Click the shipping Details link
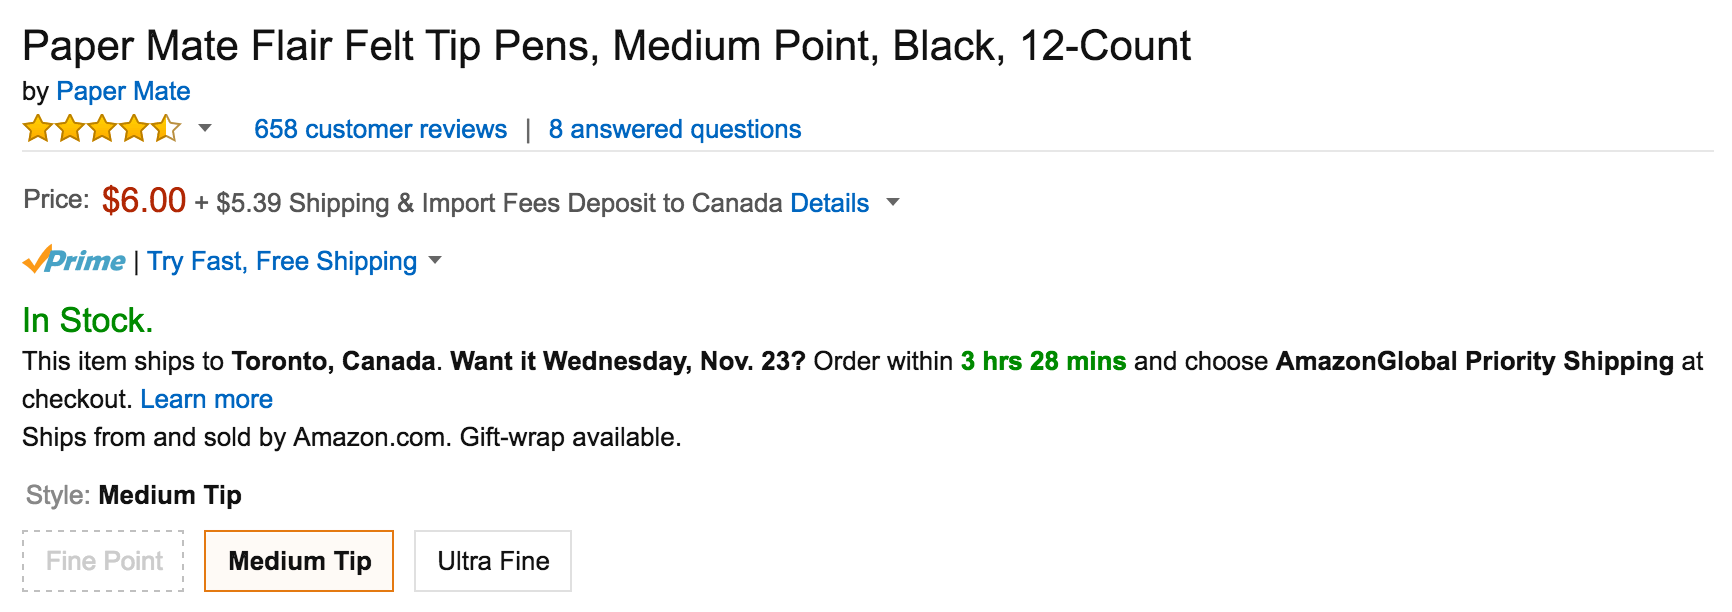The height and width of the screenshot is (612, 1732). click(x=829, y=203)
